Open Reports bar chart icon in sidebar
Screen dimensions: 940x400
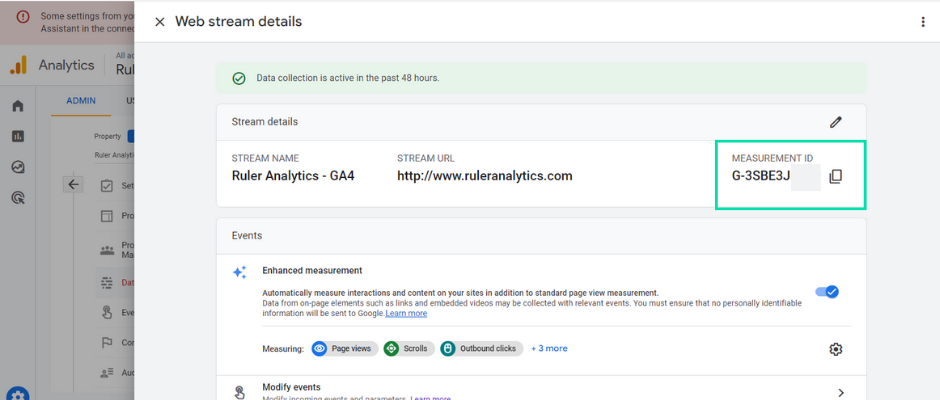18,137
